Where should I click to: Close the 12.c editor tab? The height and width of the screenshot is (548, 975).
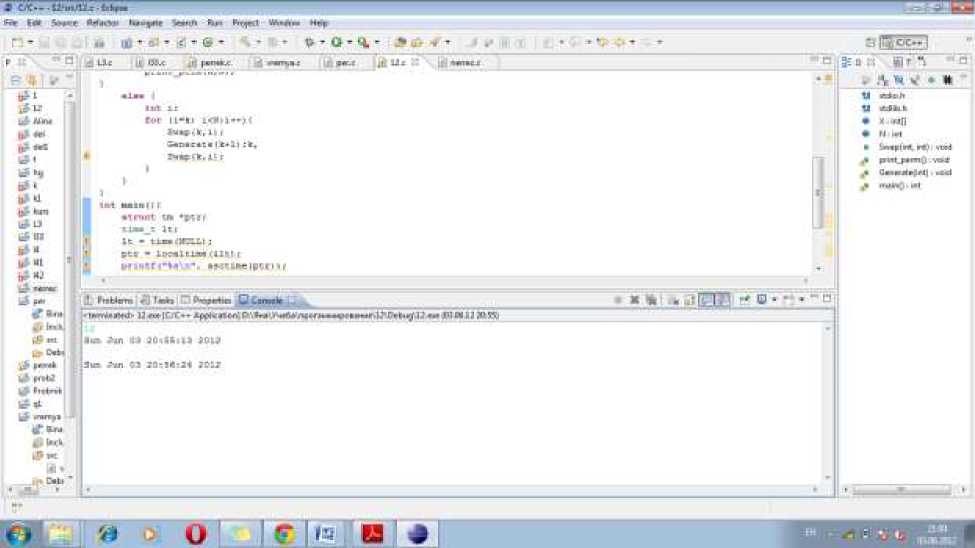click(415, 62)
